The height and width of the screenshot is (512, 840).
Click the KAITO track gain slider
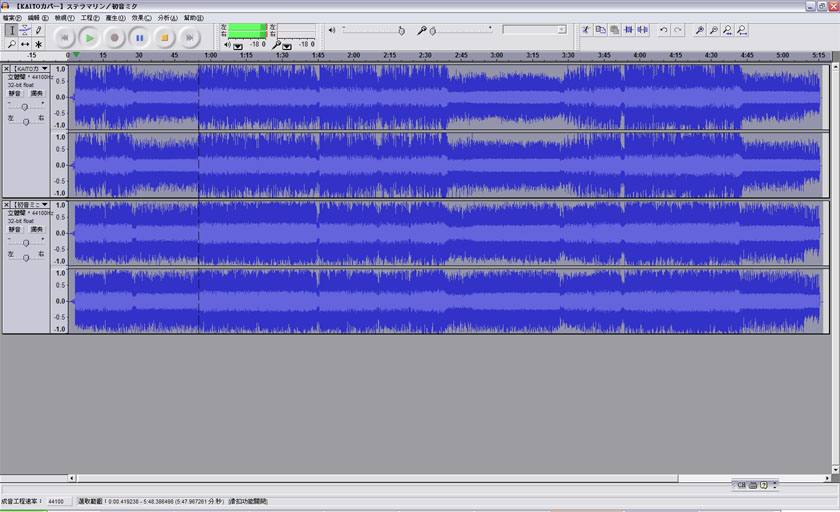pyautogui.click(x=25, y=107)
